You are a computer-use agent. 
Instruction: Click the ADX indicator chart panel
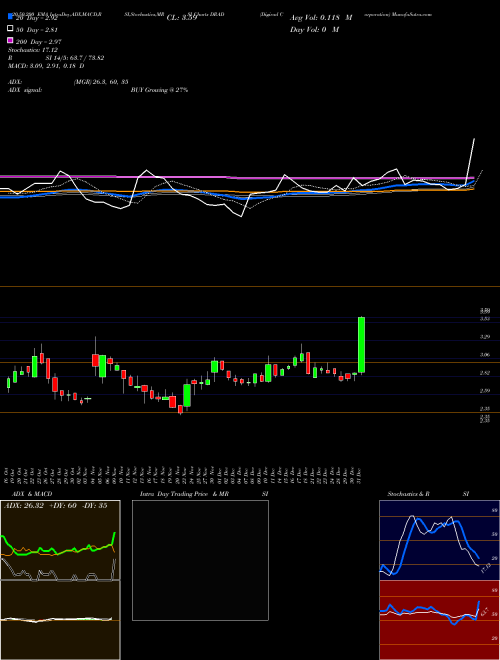tap(60, 540)
